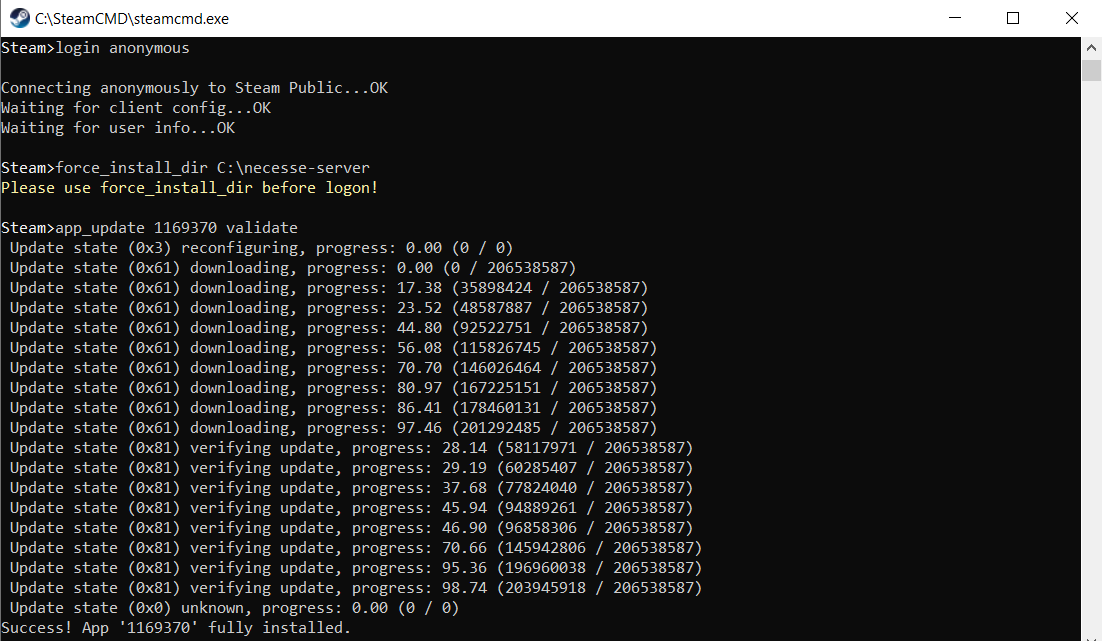The width and height of the screenshot is (1102, 641).
Task: Minimize the steamcmd.exe window
Action: point(954,18)
